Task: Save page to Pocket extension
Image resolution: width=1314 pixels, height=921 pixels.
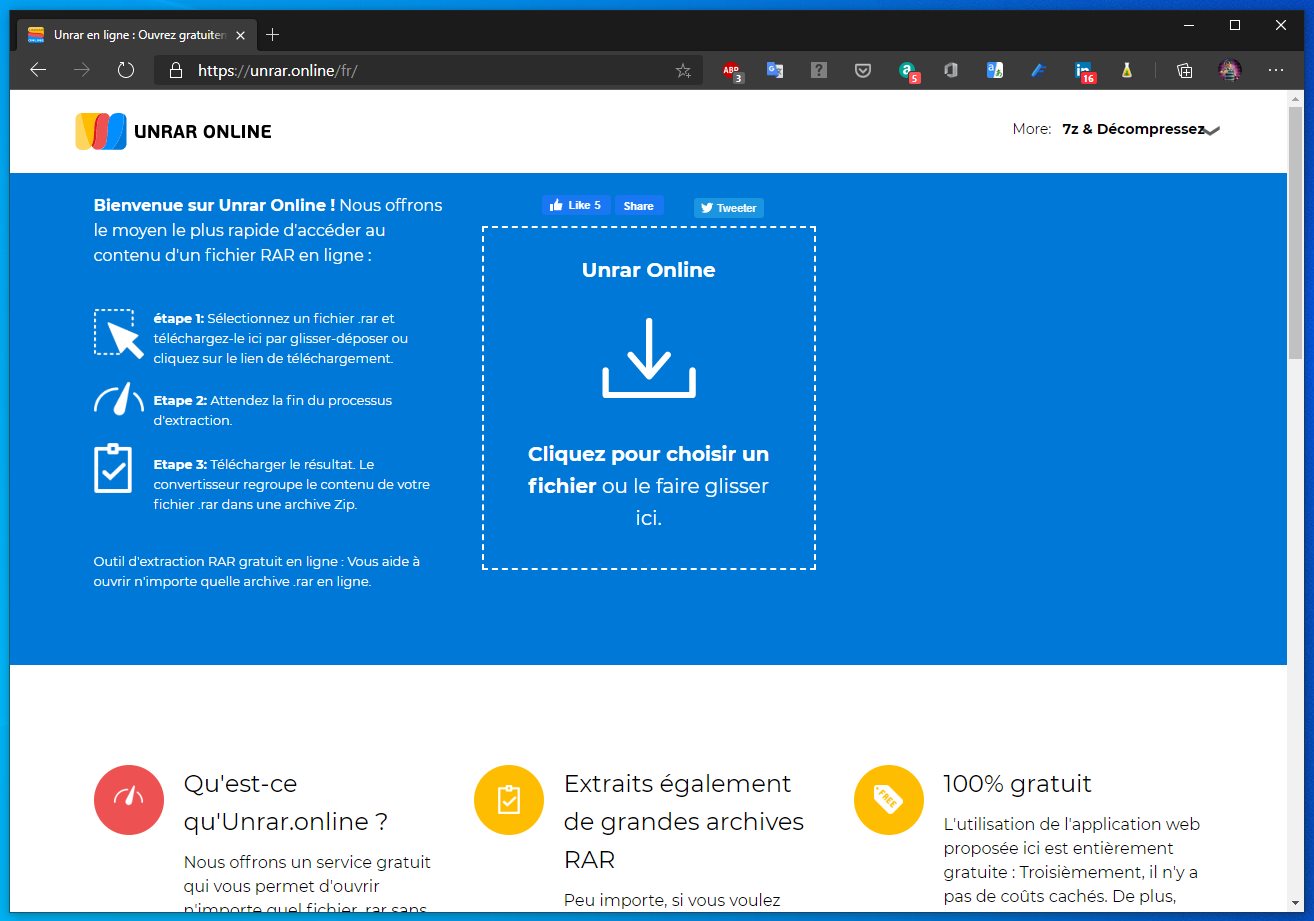Action: tap(862, 70)
